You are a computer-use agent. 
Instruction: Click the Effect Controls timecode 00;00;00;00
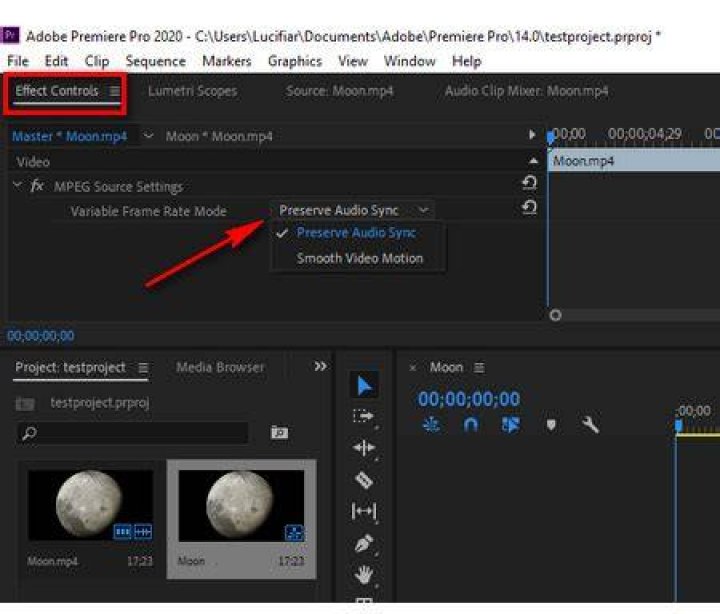[x=41, y=336]
